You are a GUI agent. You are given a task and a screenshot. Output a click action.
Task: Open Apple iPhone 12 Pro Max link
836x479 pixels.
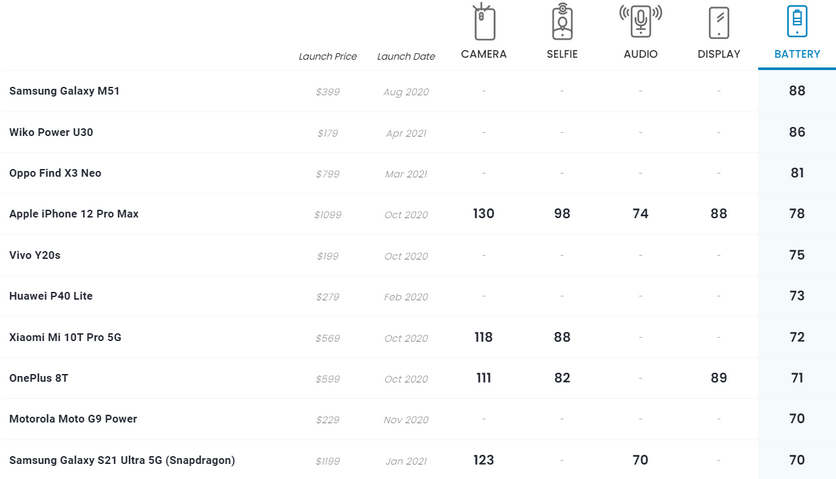(74, 214)
